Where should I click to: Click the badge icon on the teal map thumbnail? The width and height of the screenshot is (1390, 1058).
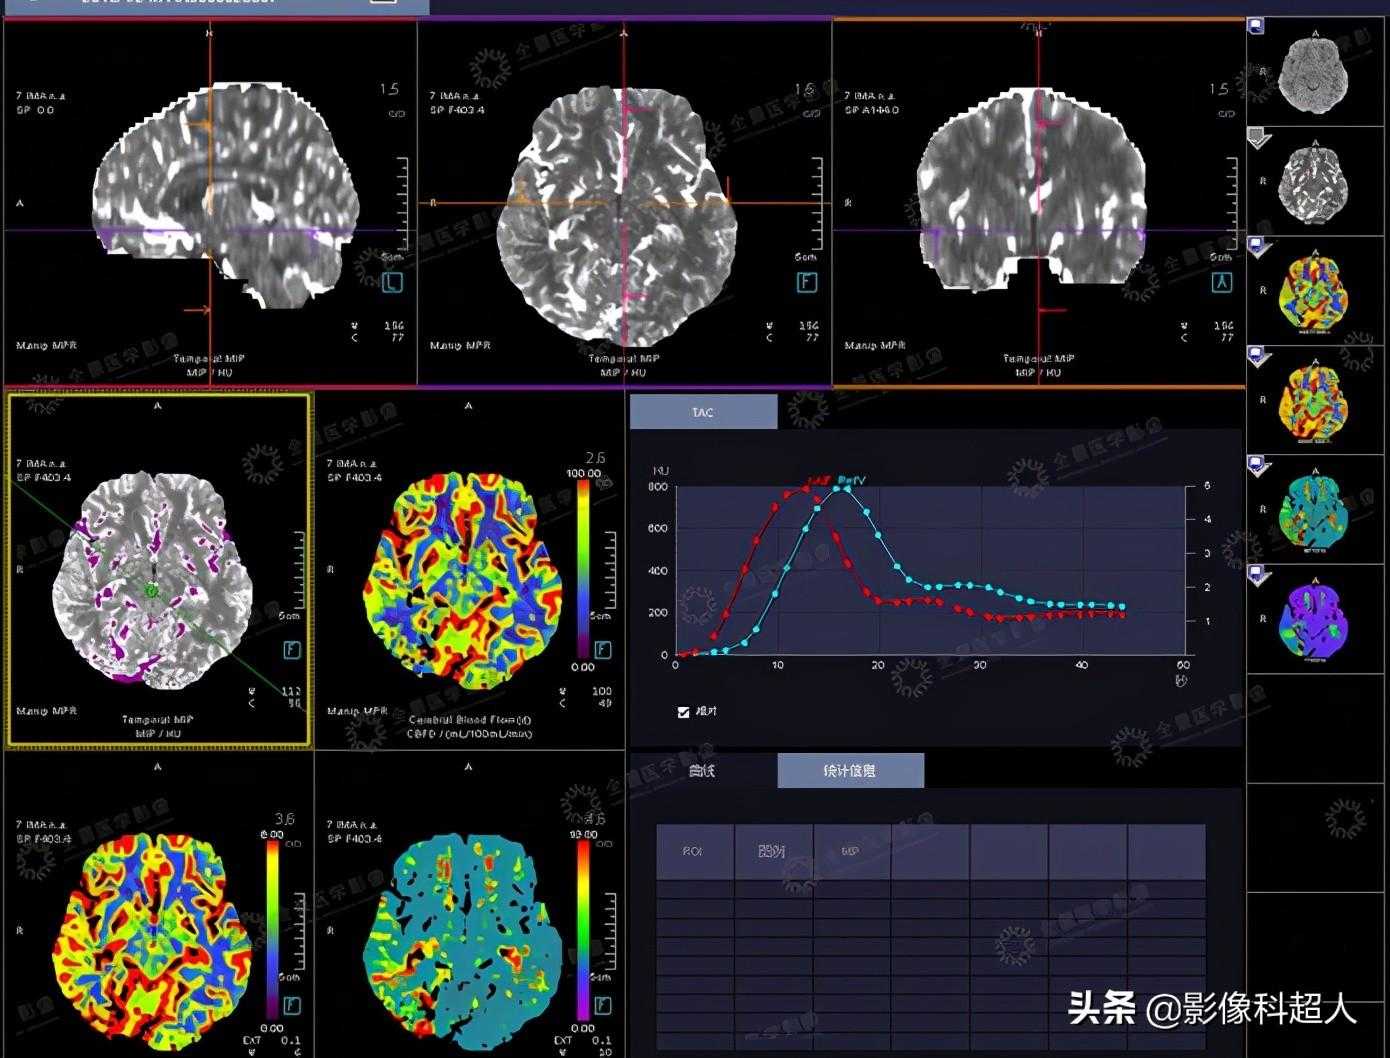click(1259, 466)
